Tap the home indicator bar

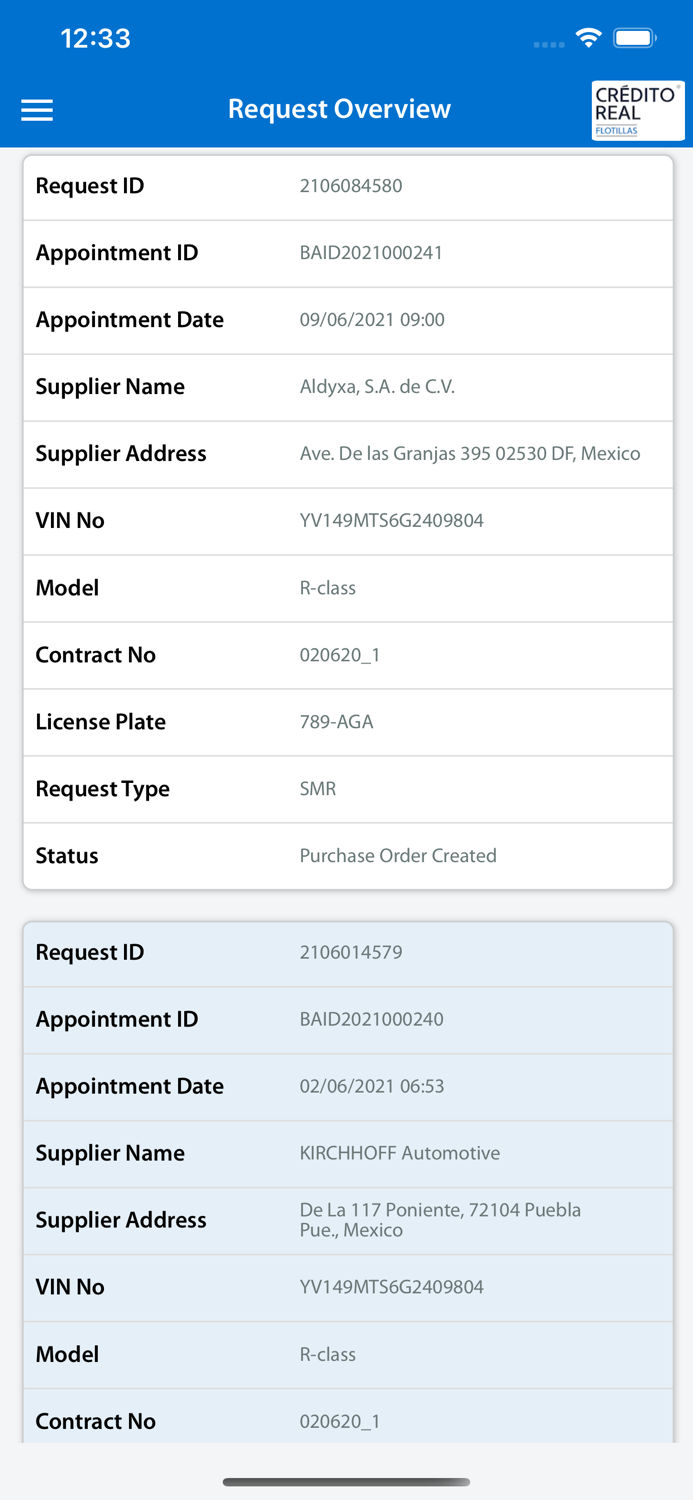[x=346, y=1482]
